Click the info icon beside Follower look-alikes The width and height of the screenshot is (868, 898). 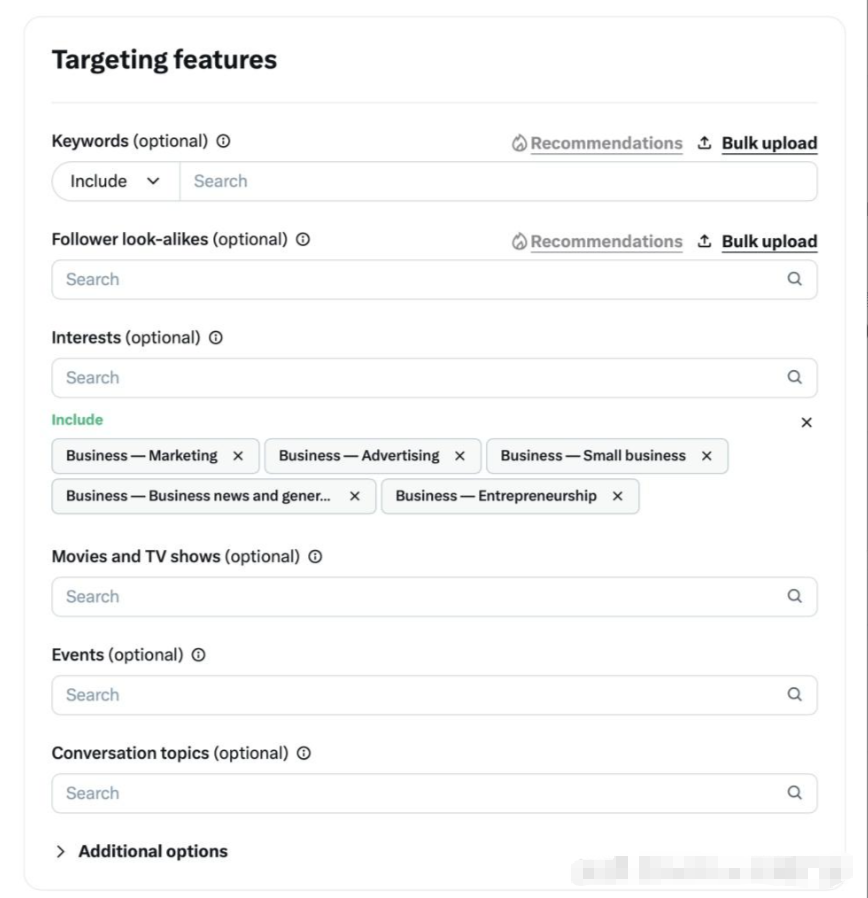303,240
